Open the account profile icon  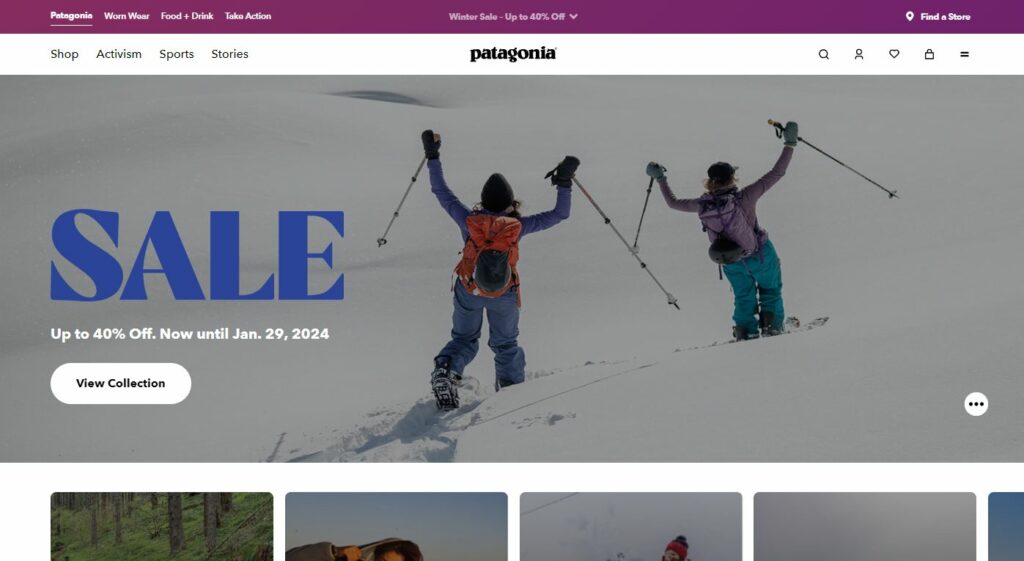click(859, 54)
